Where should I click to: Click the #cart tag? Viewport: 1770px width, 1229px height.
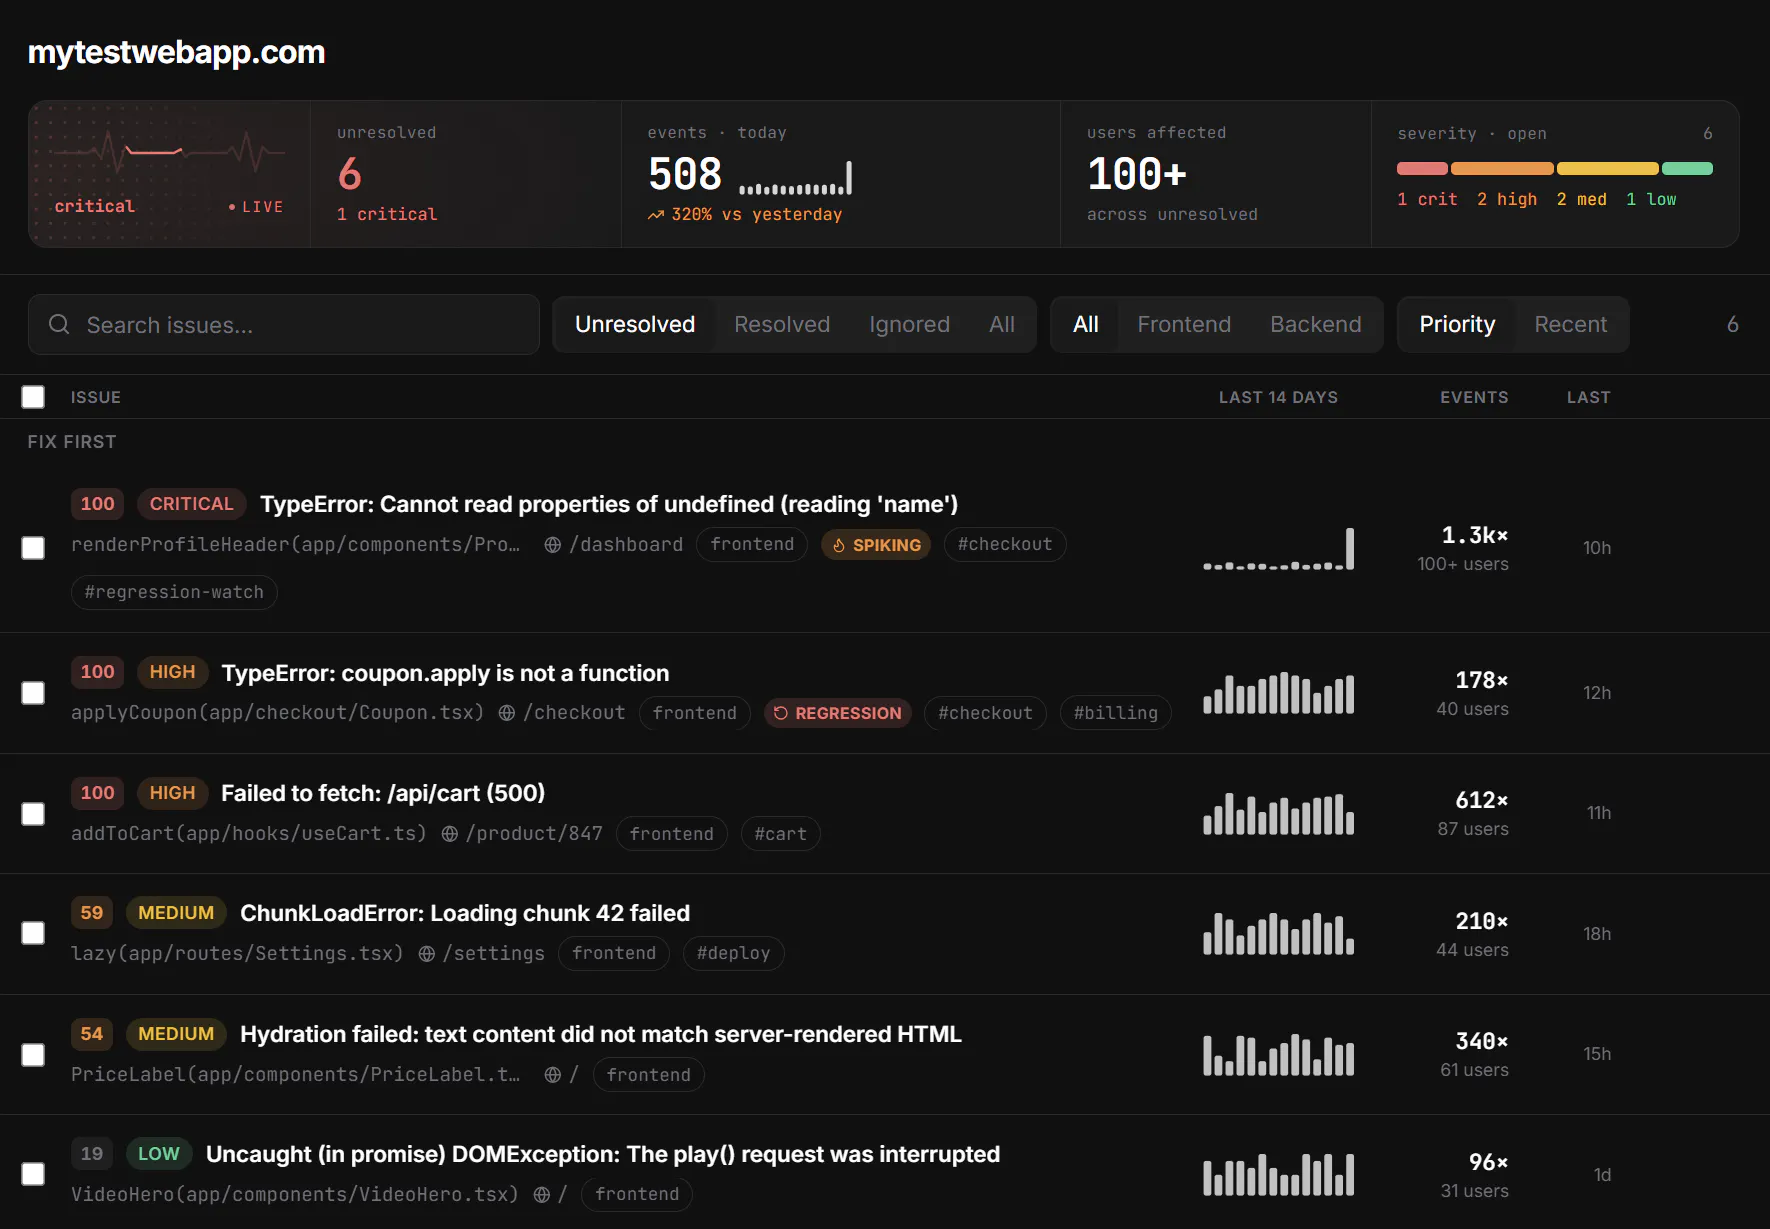[780, 834]
